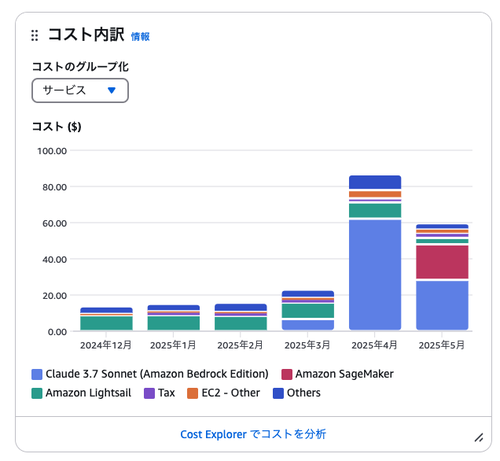The image size is (500, 461).
Task: Select the EC2 - Other legend label
Action: pyautogui.click(x=231, y=393)
